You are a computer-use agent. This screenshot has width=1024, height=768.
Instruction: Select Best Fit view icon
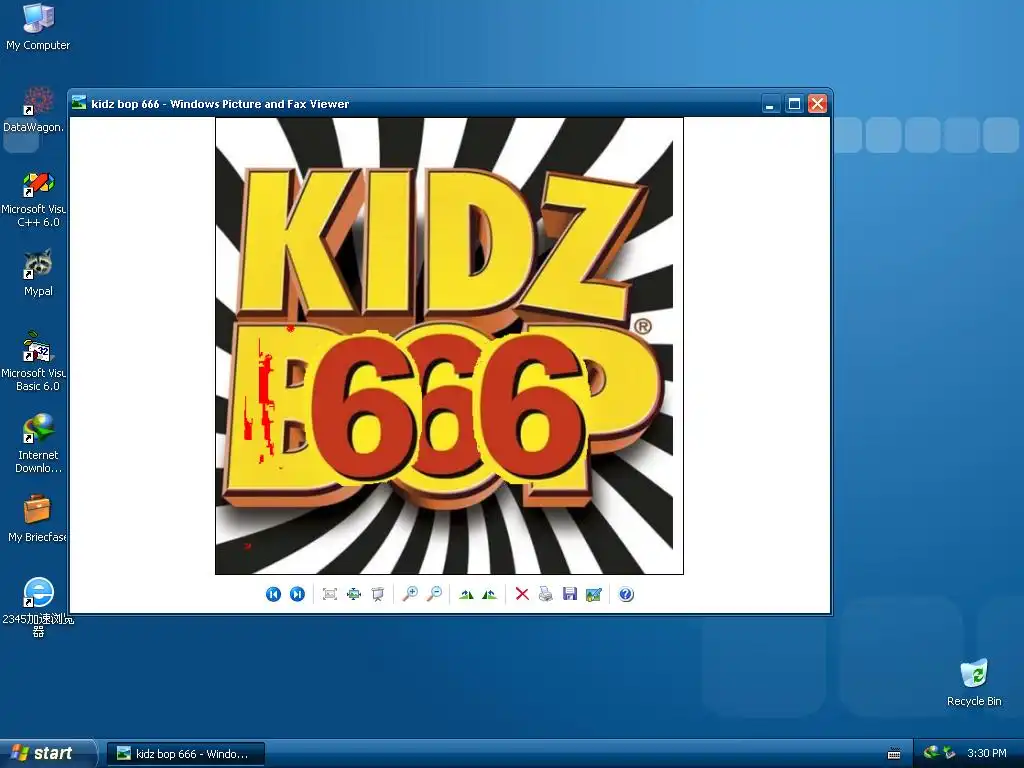pyautogui.click(x=330, y=594)
